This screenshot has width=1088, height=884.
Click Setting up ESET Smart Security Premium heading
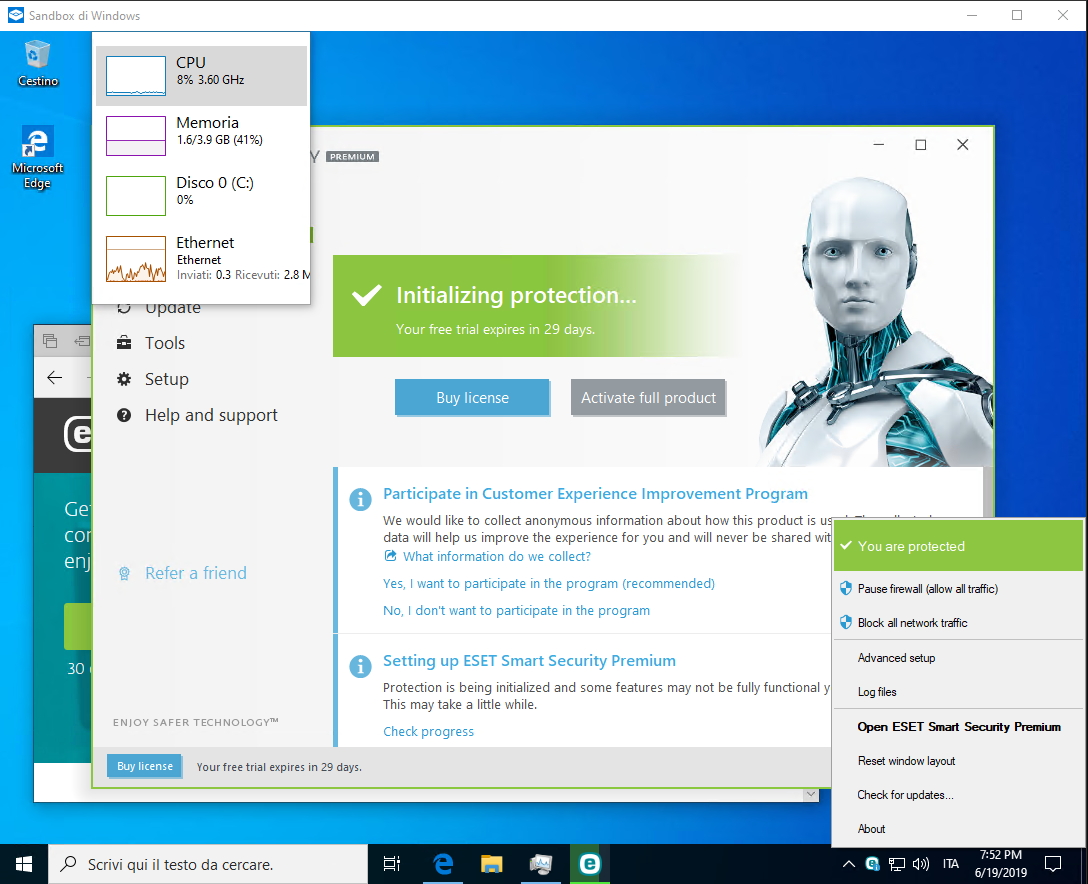529,661
